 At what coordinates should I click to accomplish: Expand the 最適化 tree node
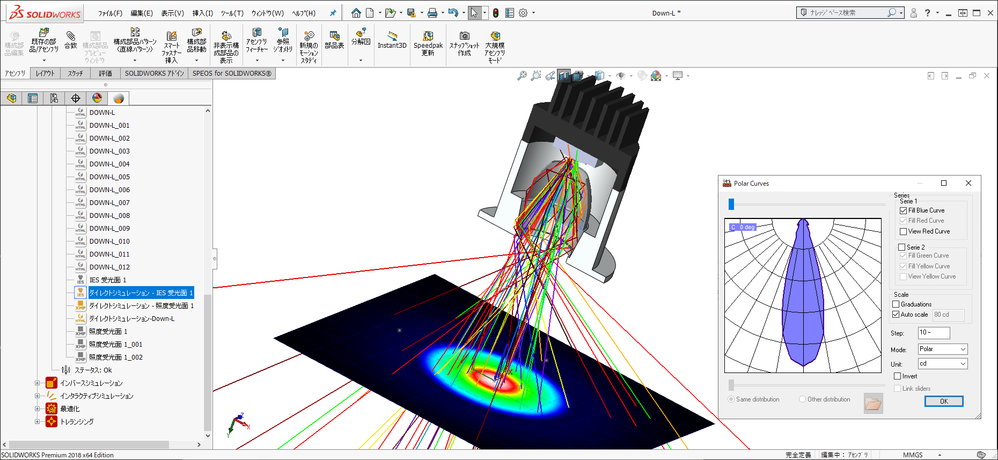(37, 408)
